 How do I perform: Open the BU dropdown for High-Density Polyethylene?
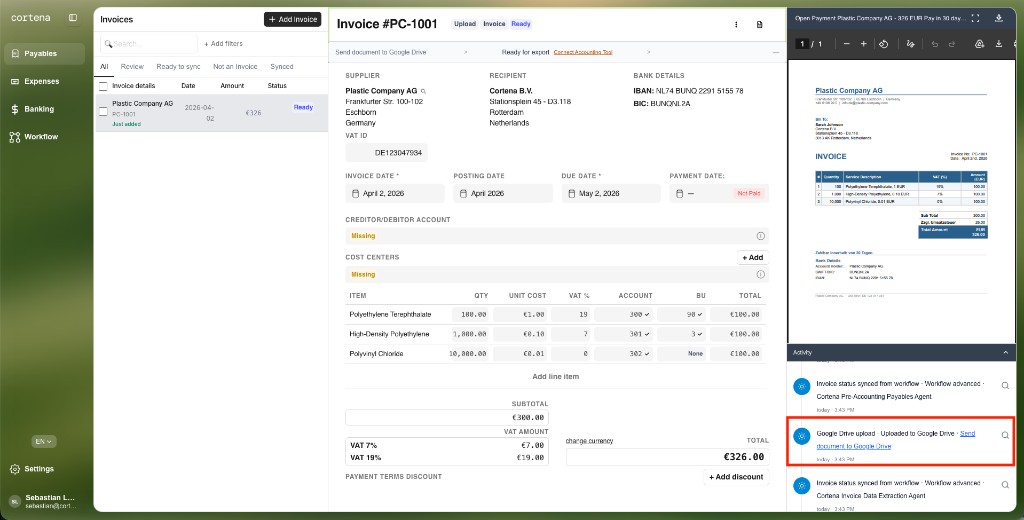click(682, 334)
